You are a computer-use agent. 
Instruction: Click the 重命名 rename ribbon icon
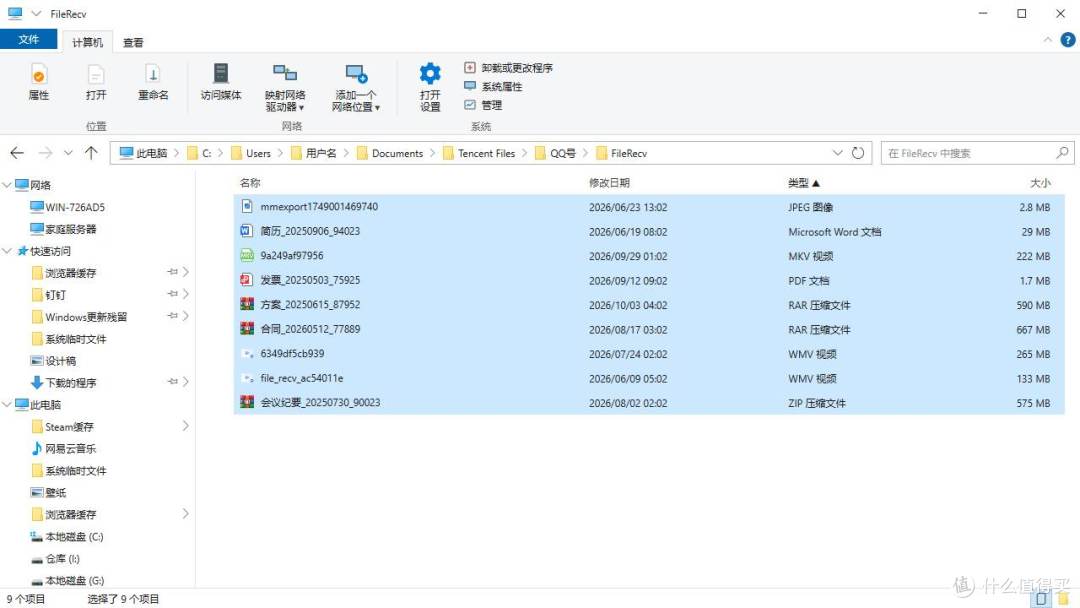(153, 82)
